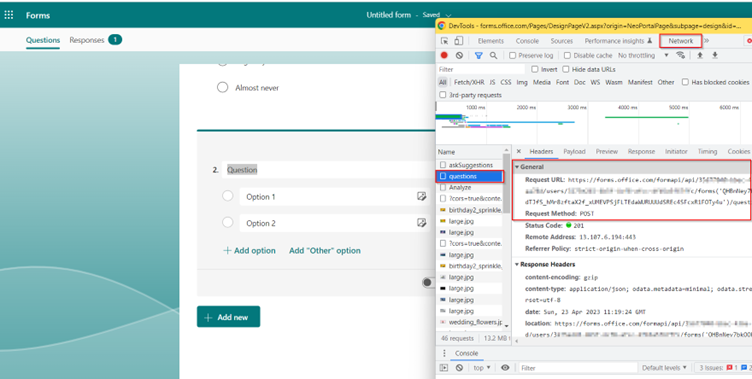
Task: Check Hide data URLs
Action: coord(566,70)
